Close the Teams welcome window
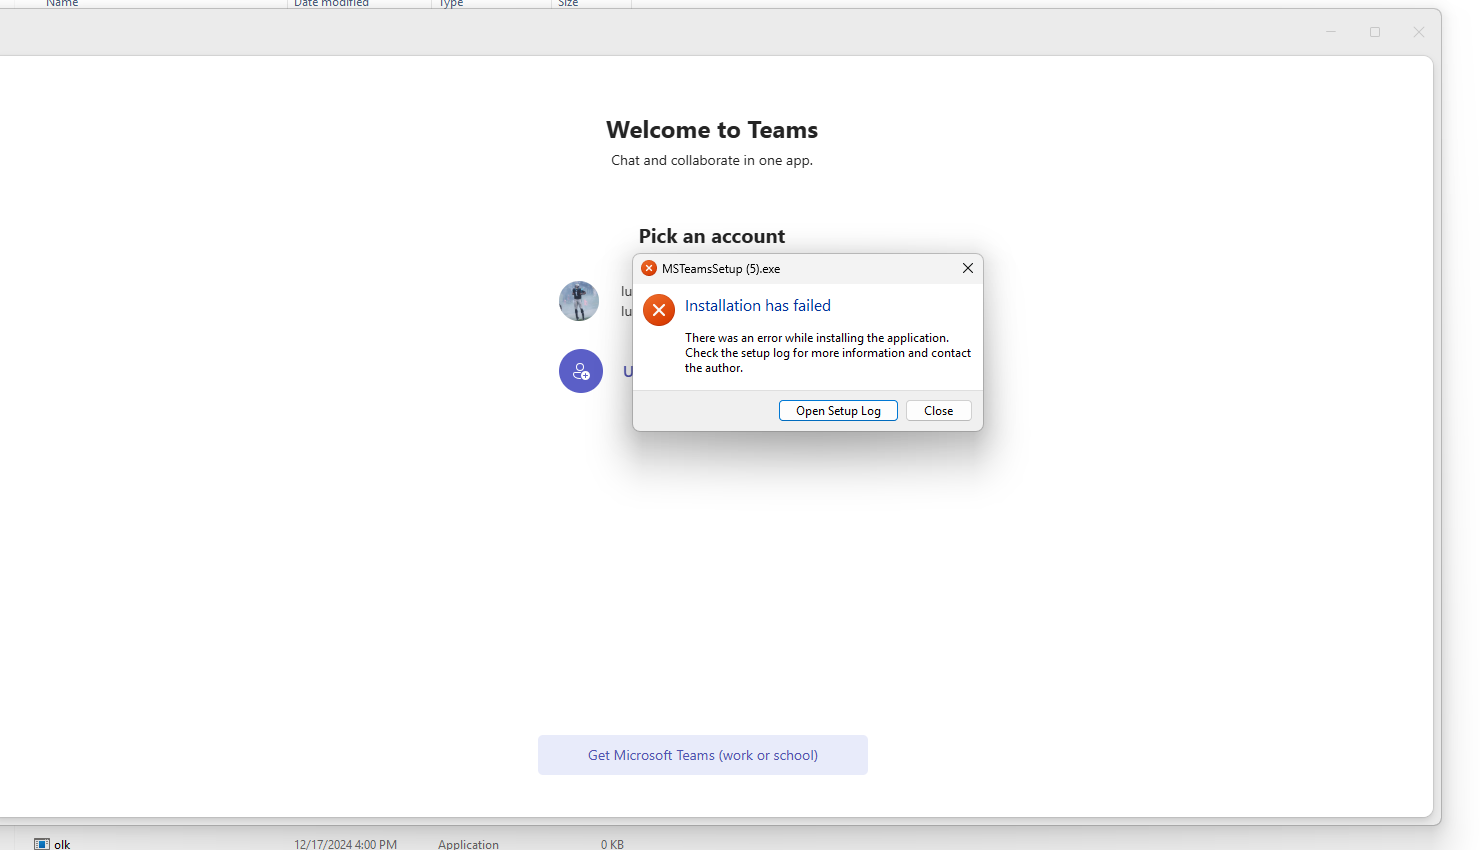The image size is (1480, 850). [x=1418, y=32]
